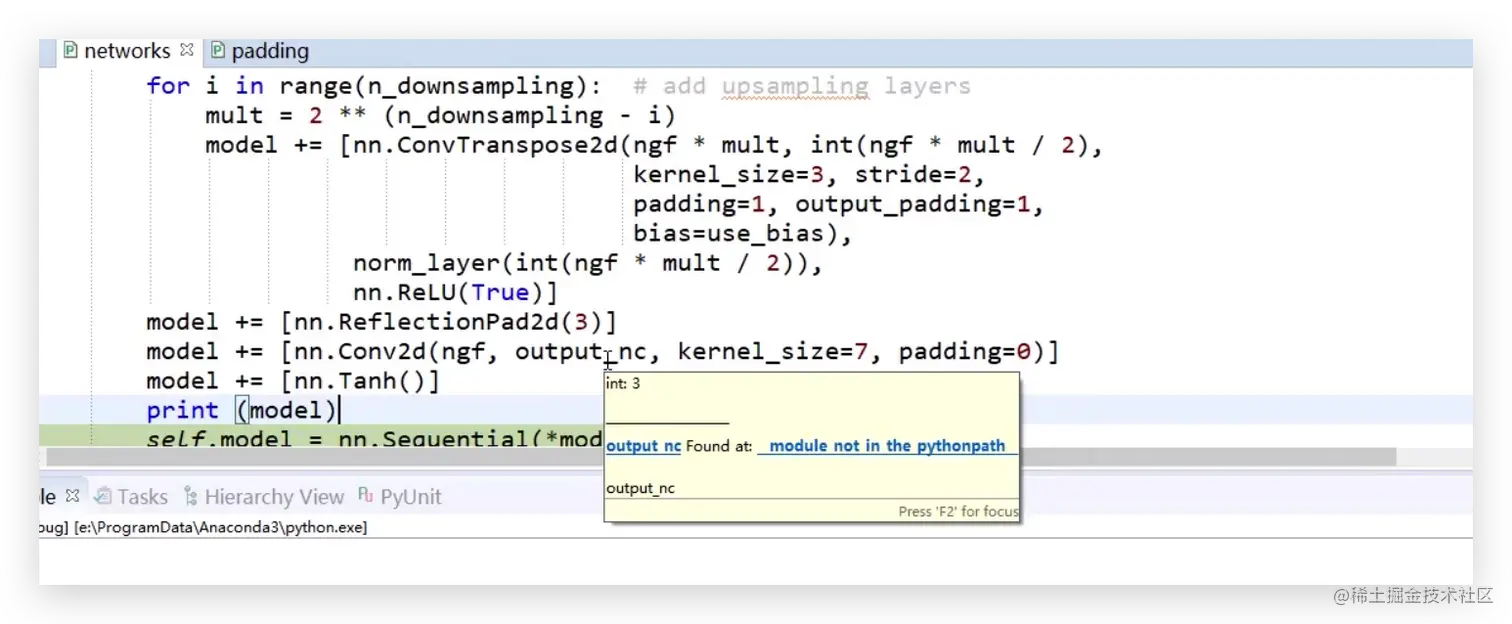Image resolution: width=1512 pixels, height=624 pixels.
Task: Click the 'padding=1, output_padding=1,' line
Action: tap(838, 204)
